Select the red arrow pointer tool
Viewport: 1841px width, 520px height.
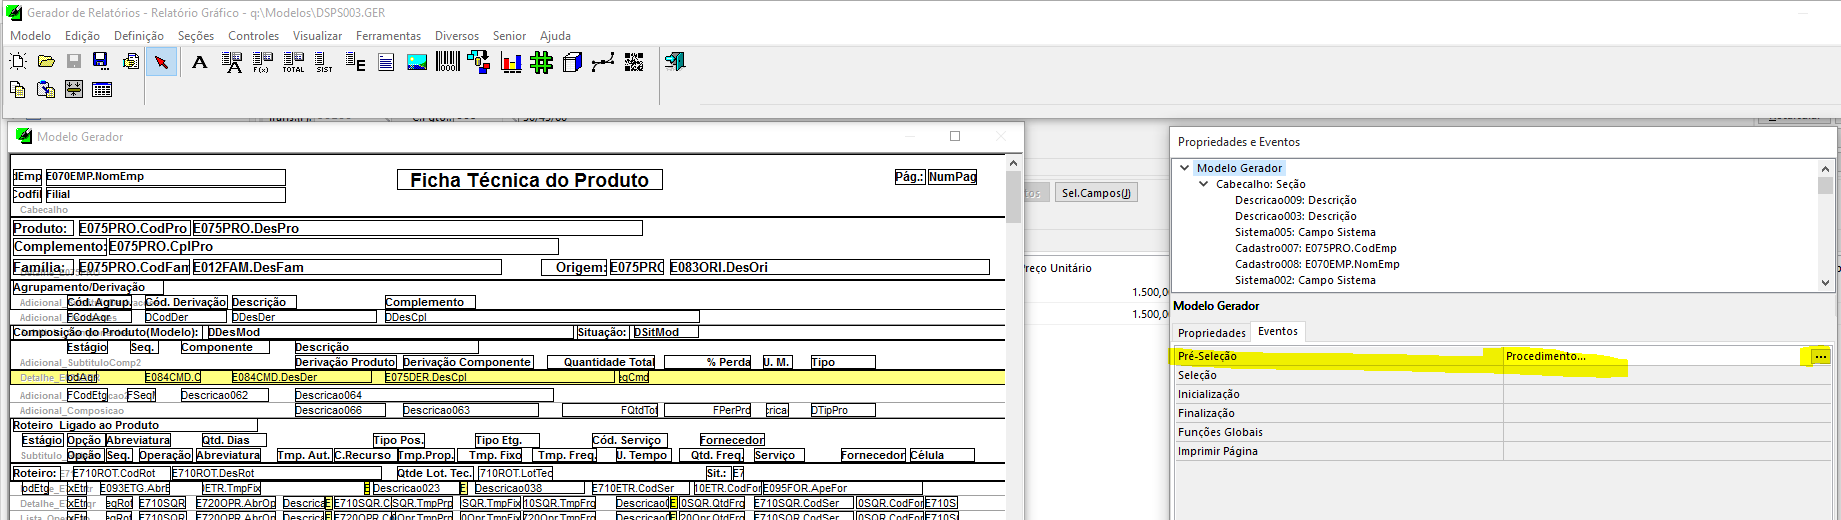[x=161, y=63]
